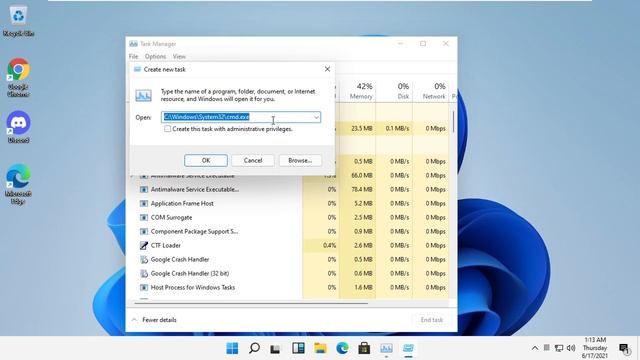Sort by the Network column header
640x360 pixels.
click(431, 91)
